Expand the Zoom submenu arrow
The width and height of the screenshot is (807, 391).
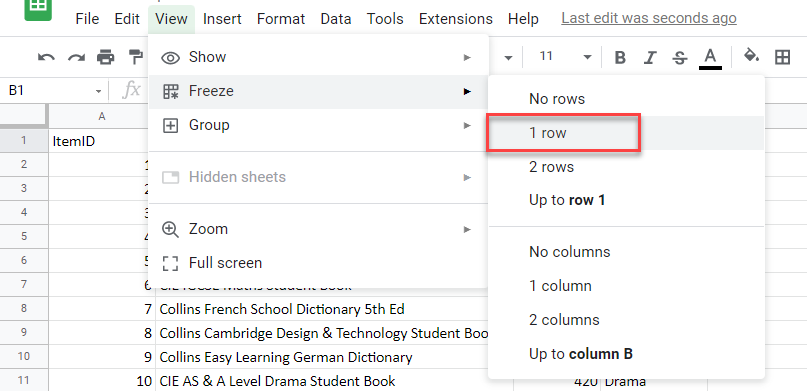pyautogui.click(x=467, y=229)
